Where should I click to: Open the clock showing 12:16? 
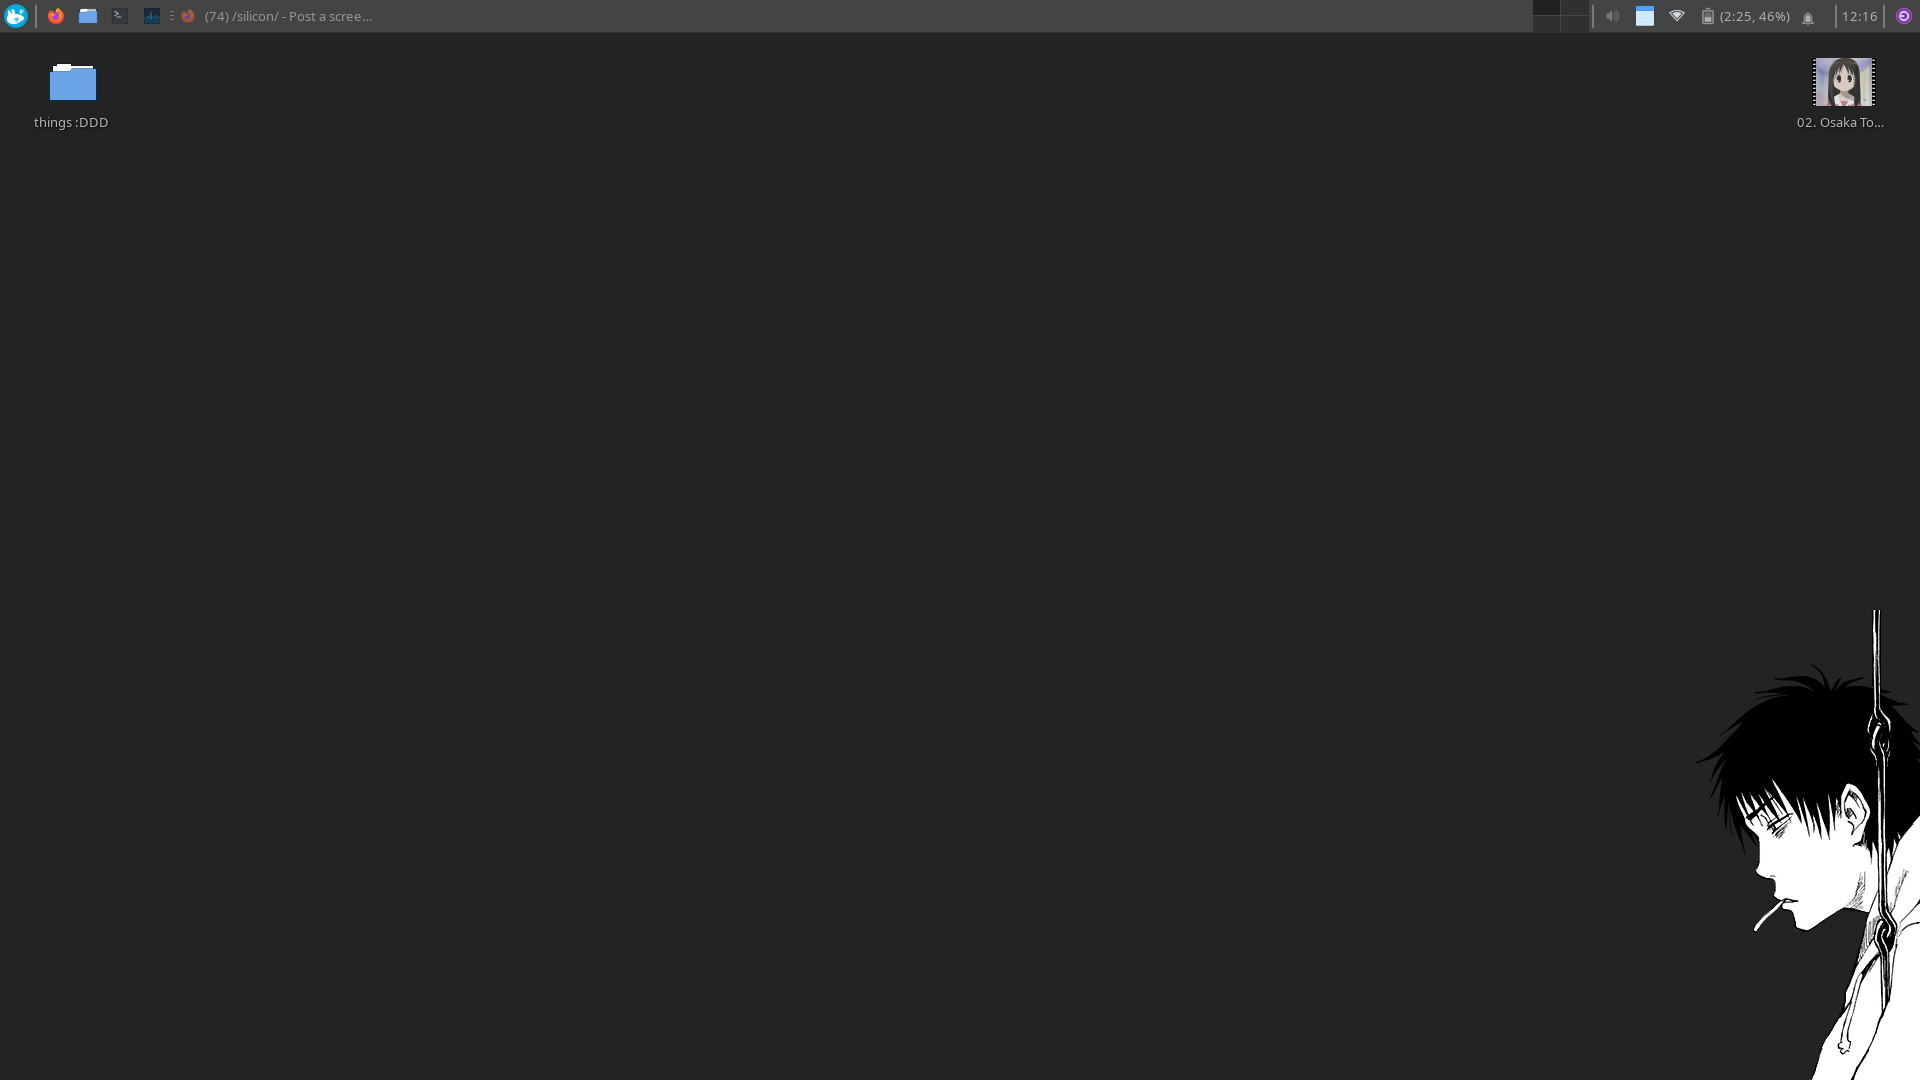[x=1860, y=16]
